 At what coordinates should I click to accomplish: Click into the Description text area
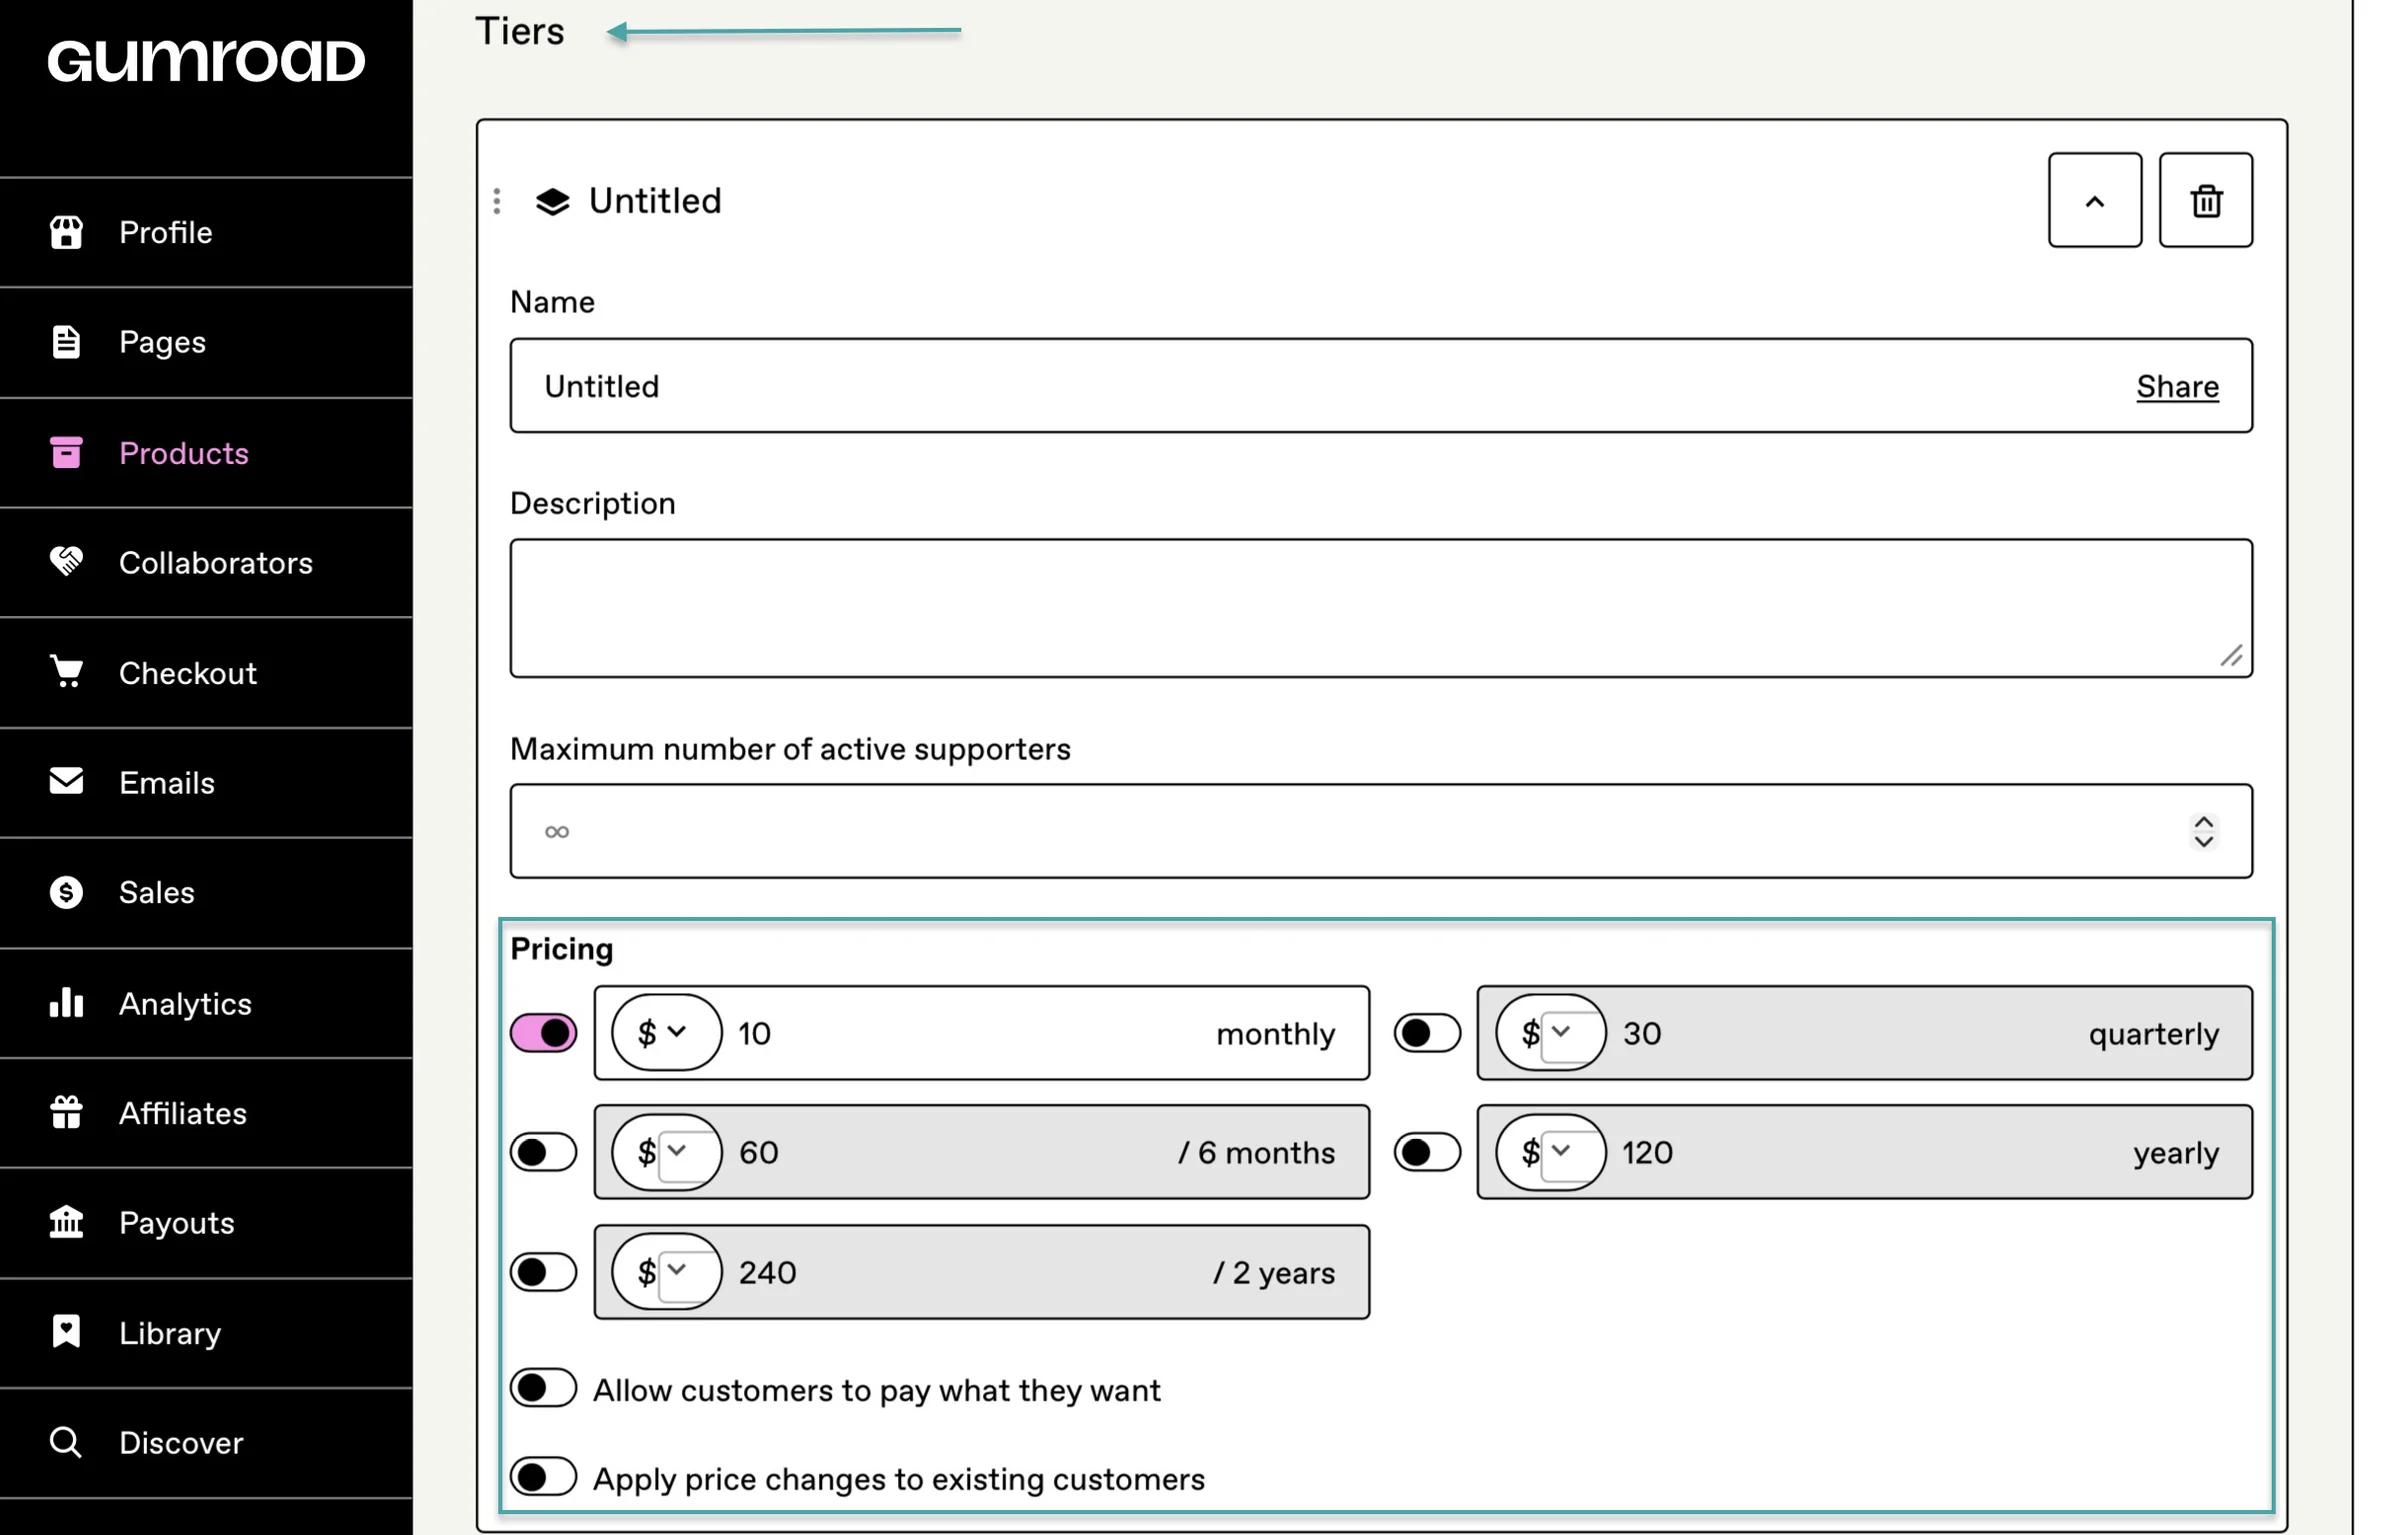point(1381,608)
